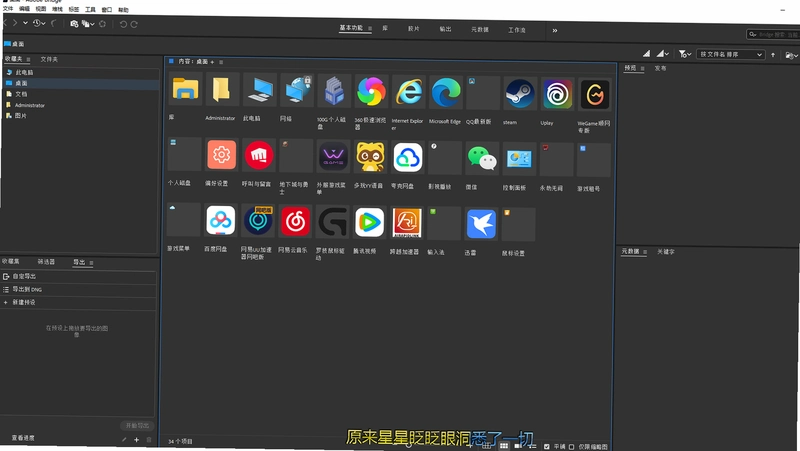The width and height of the screenshot is (800, 451).
Task: Click the thumbnail quality icon
Action: (x=646, y=53)
